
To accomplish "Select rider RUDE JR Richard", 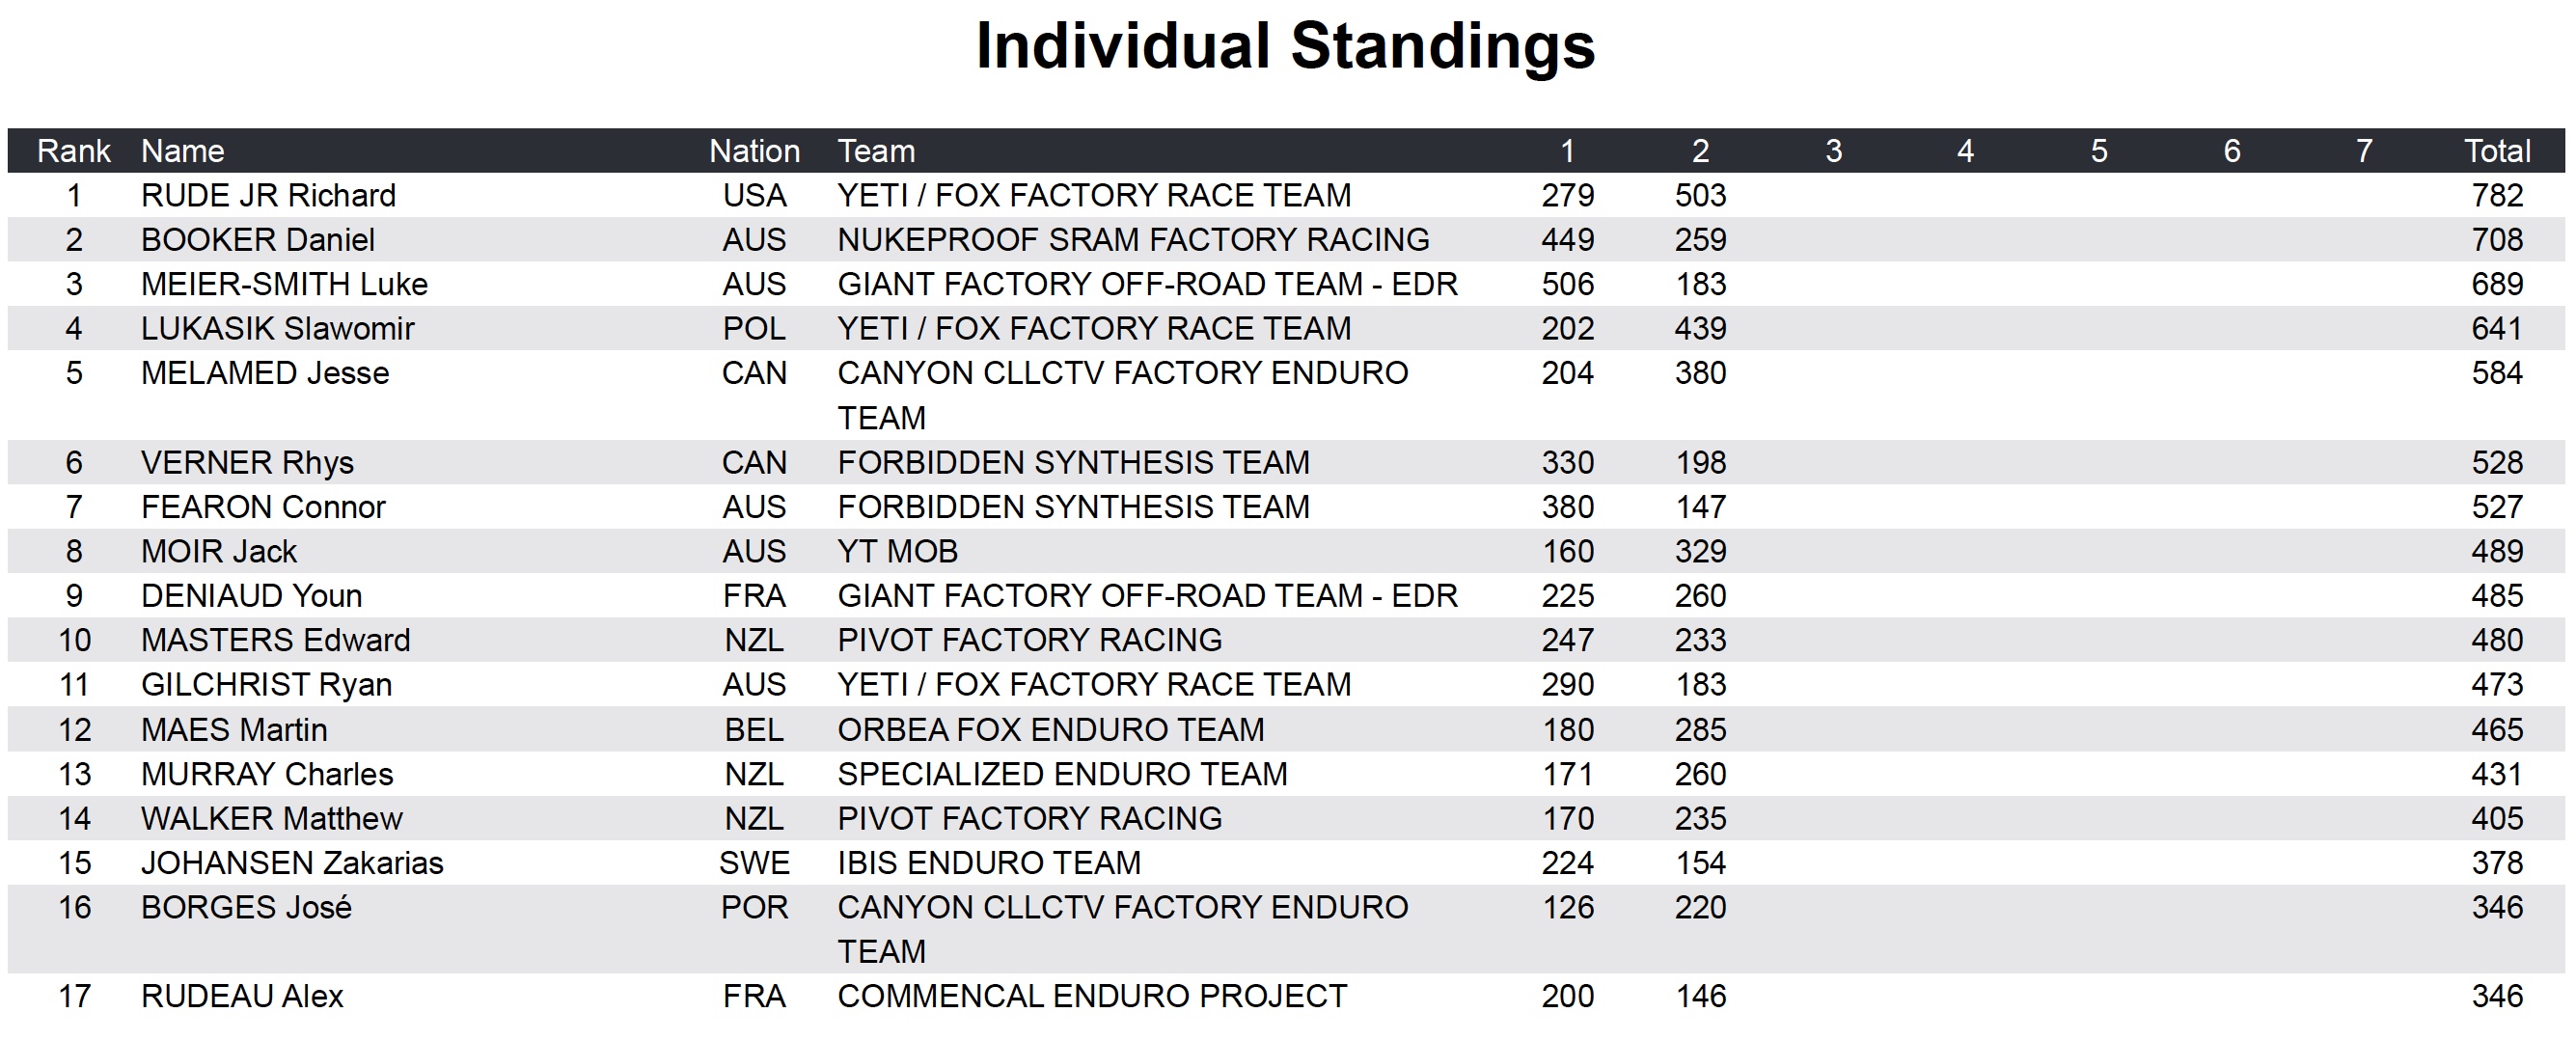I will point(268,195).
